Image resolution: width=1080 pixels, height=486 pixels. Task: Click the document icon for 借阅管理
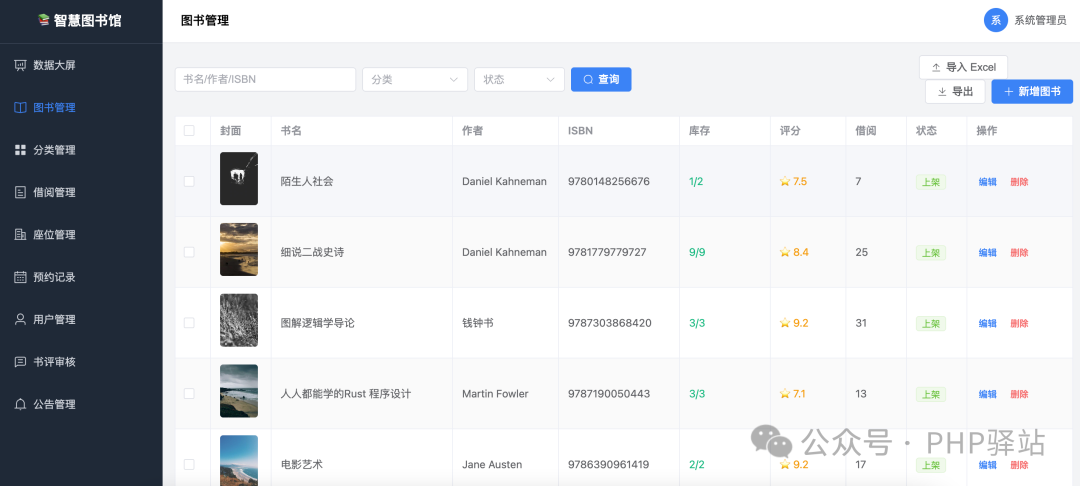[x=21, y=192]
